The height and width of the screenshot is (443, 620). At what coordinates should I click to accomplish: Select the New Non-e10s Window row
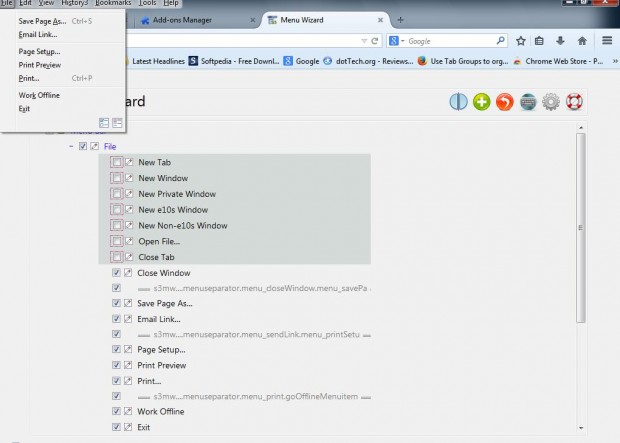234,225
